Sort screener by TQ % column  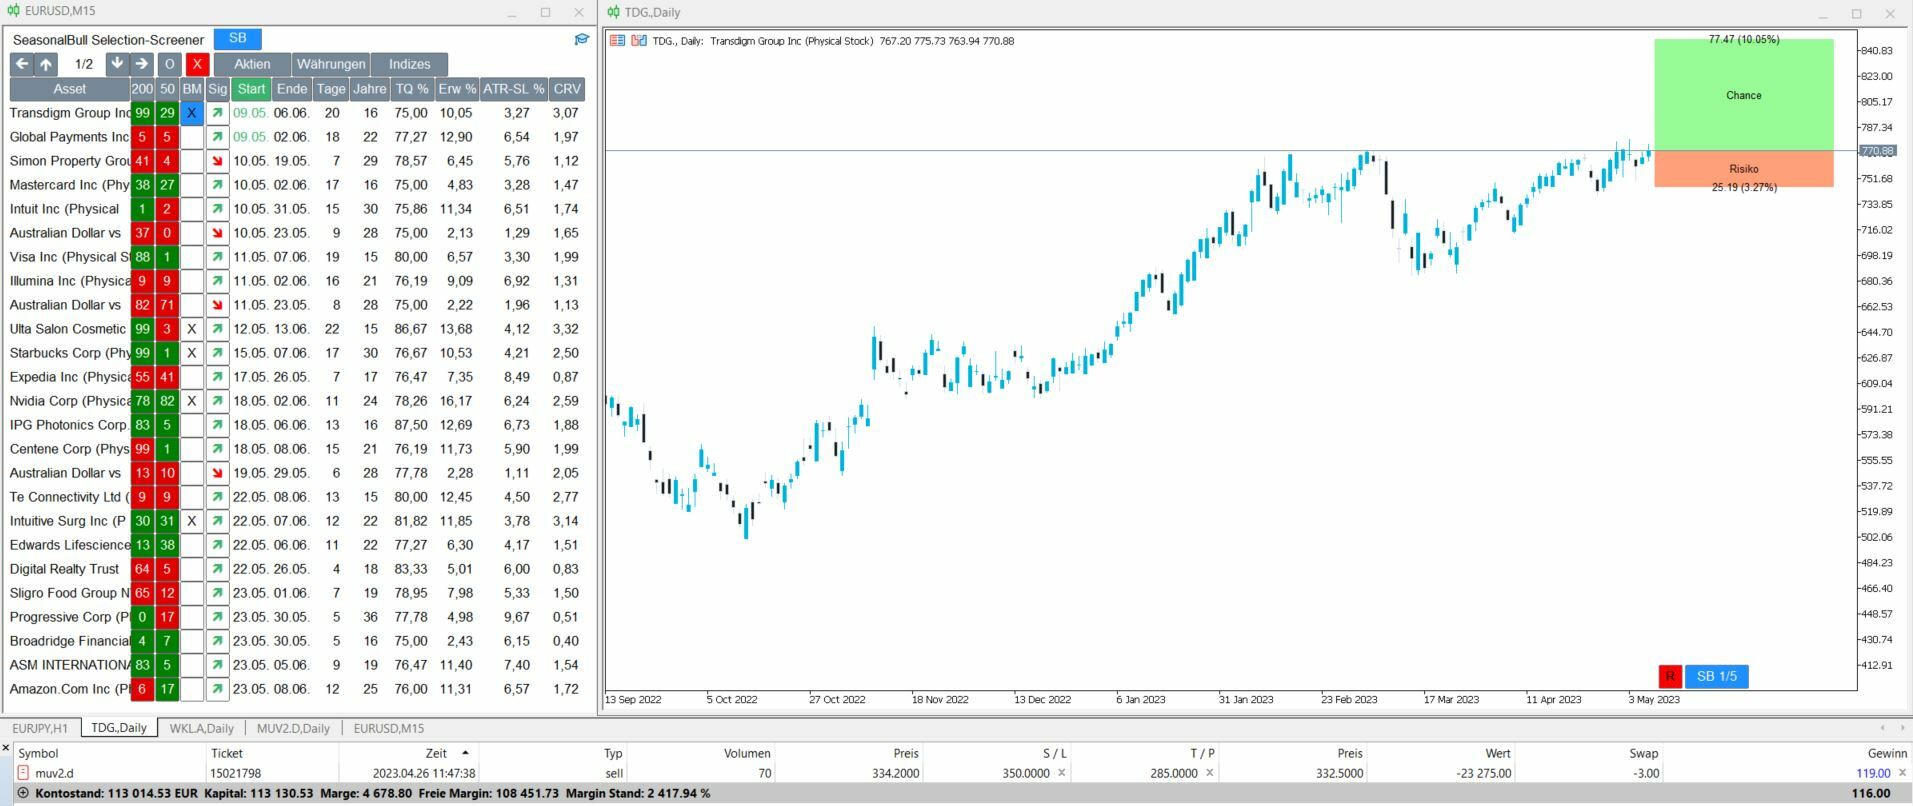(x=411, y=89)
